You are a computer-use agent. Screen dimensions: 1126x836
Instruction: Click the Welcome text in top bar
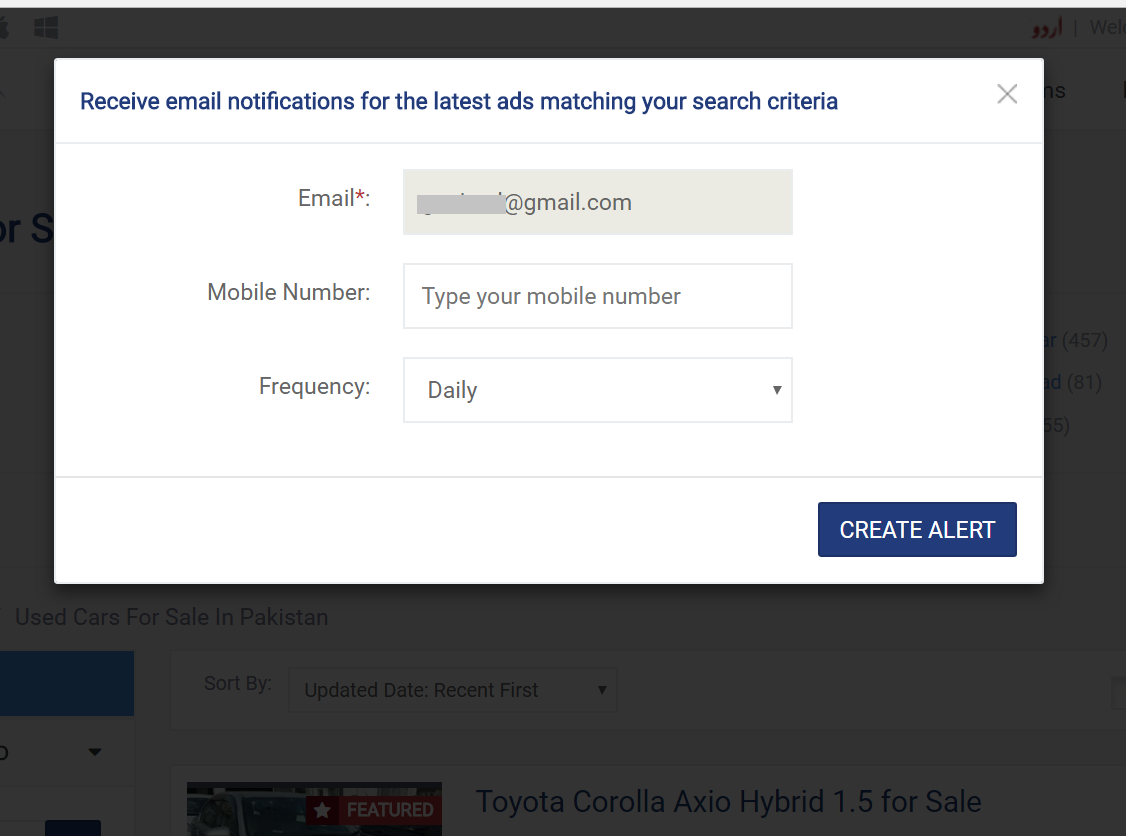(x=1107, y=27)
